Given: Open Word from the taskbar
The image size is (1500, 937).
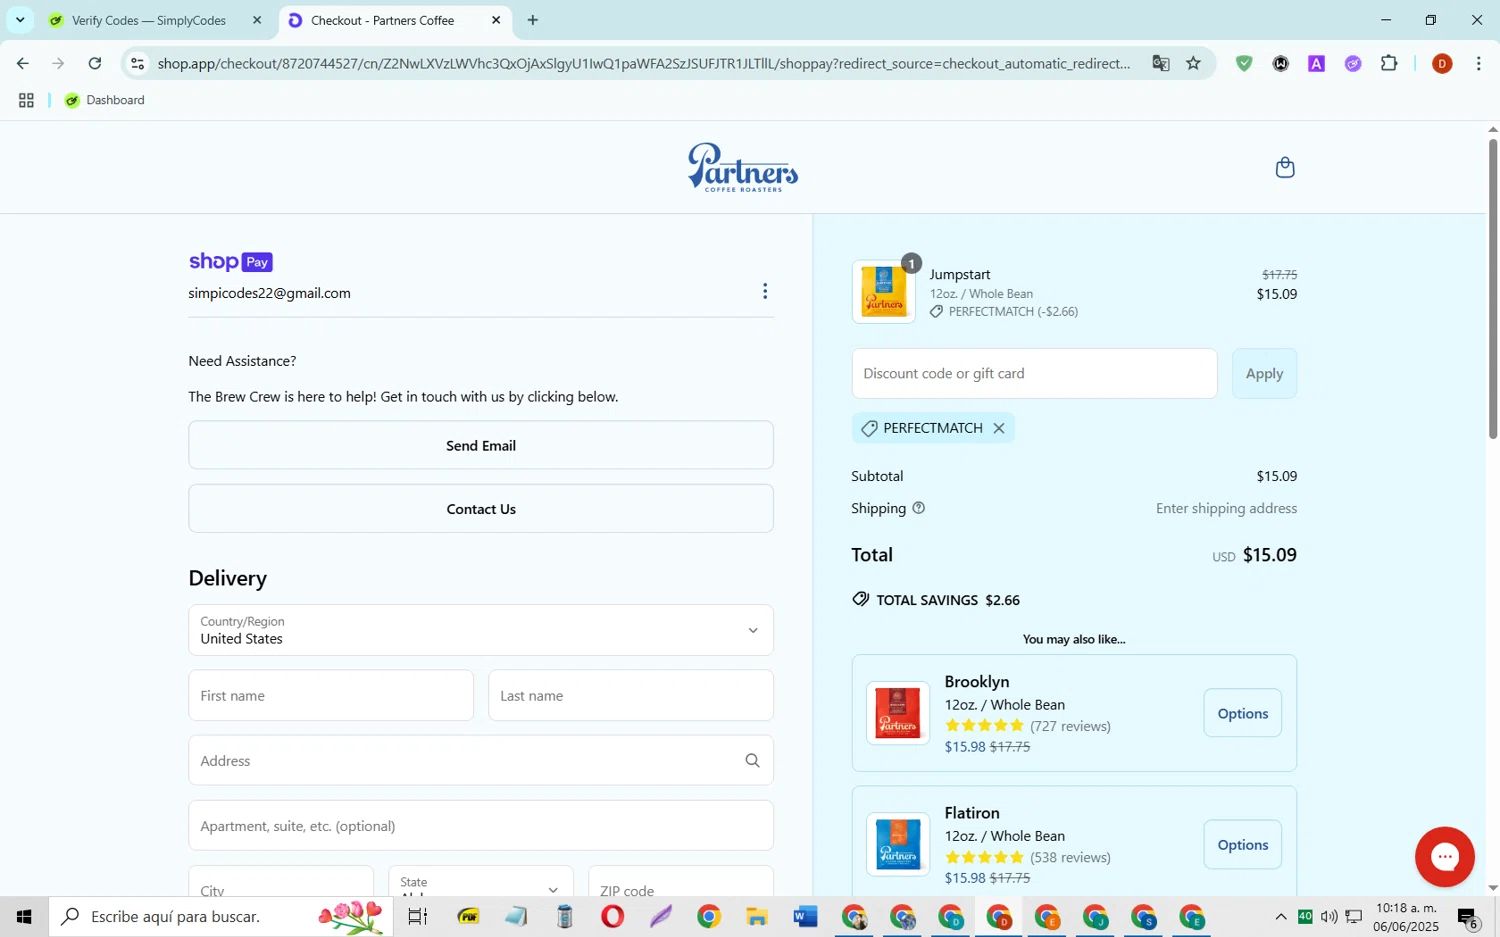Looking at the screenshot, I should tap(805, 916).
